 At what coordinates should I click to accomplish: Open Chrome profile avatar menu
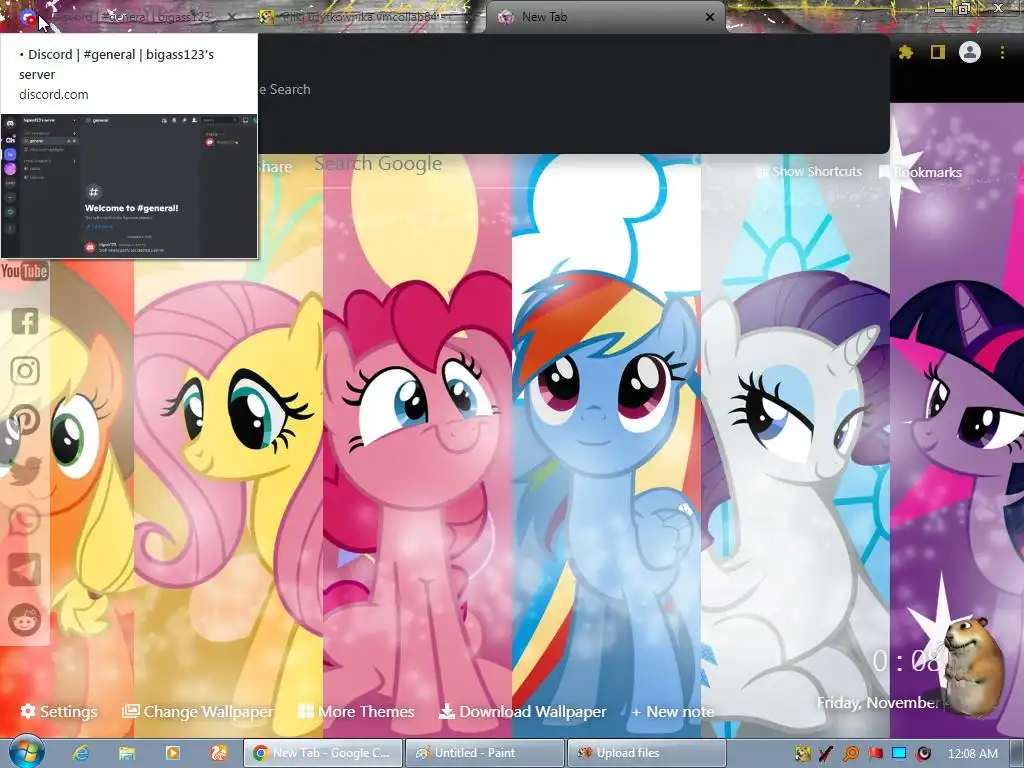click(x=970, y=52)
